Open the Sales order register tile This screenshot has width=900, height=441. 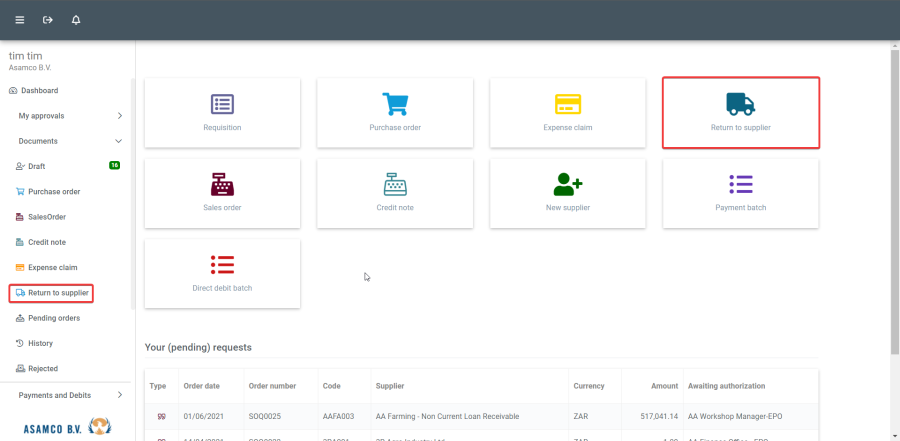pos(222,192)
